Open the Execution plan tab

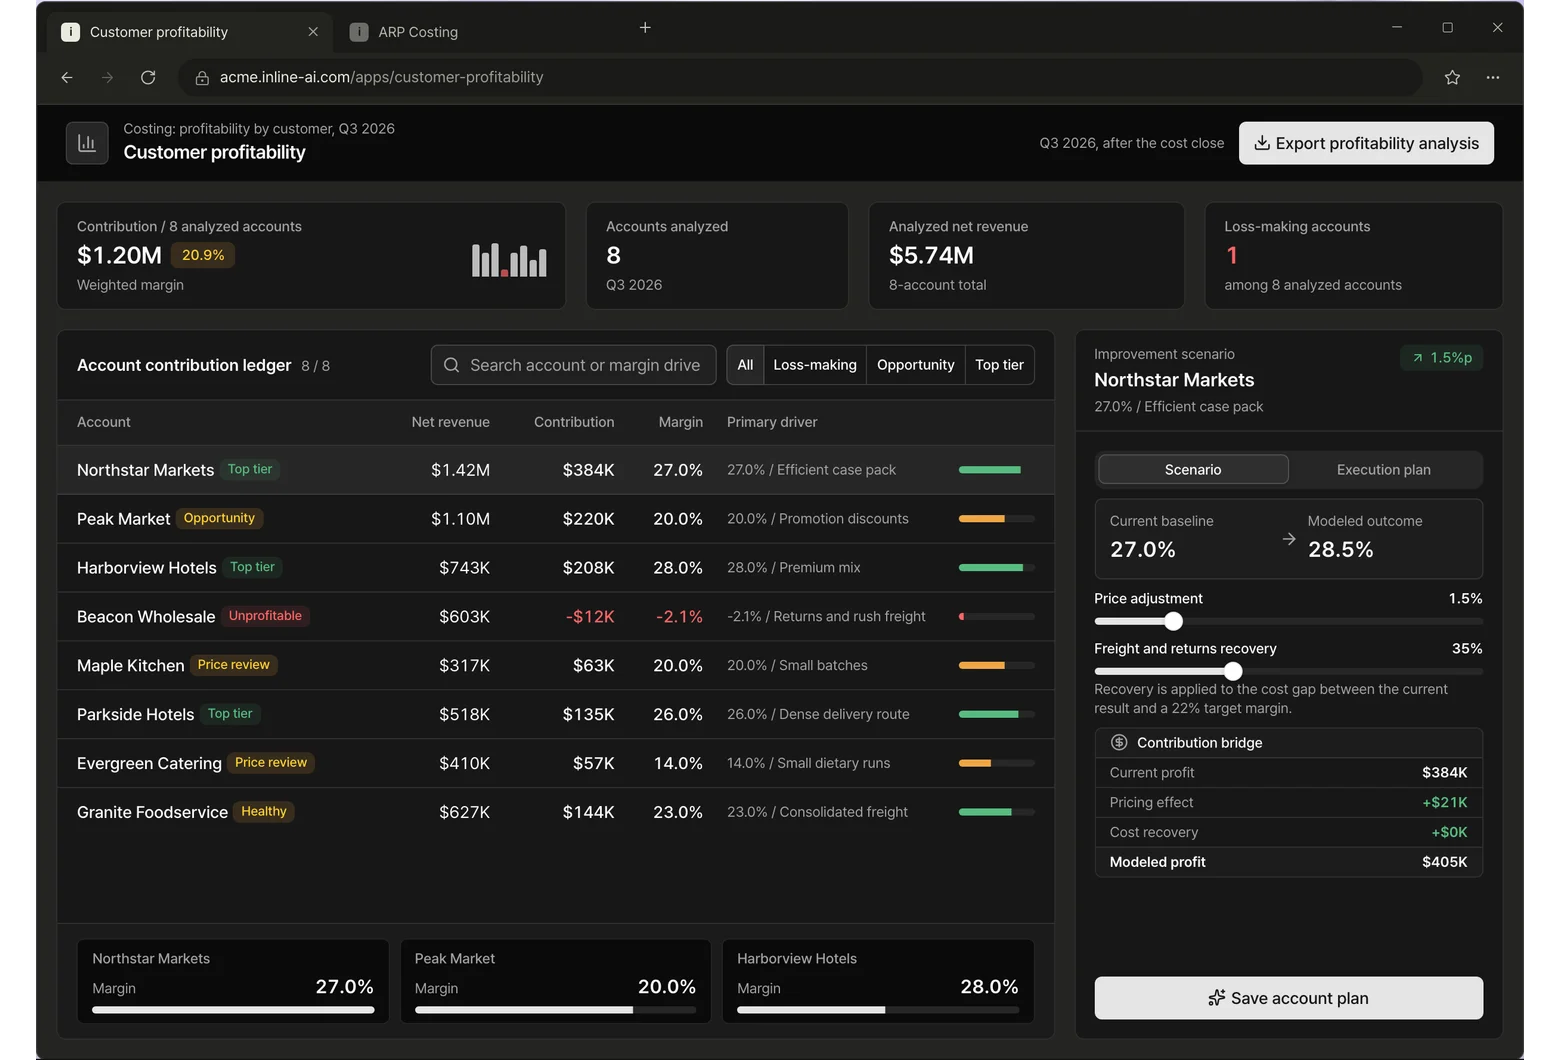1384,469
